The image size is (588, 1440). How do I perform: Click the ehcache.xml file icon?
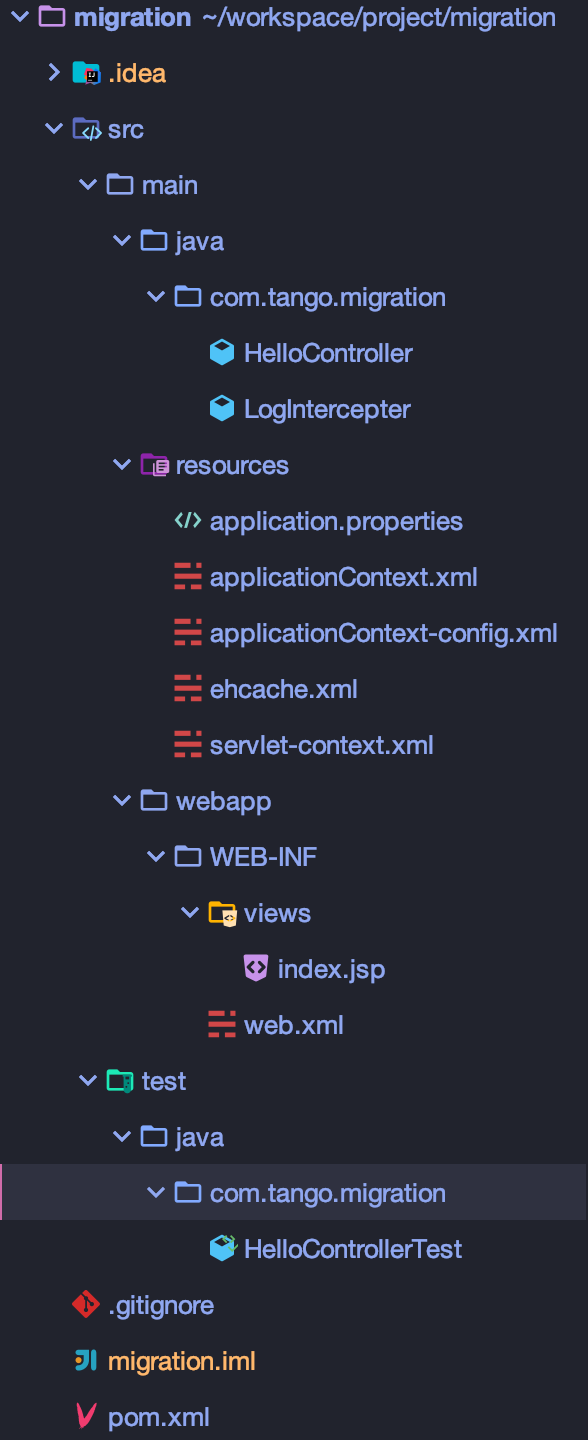(187, 688)
